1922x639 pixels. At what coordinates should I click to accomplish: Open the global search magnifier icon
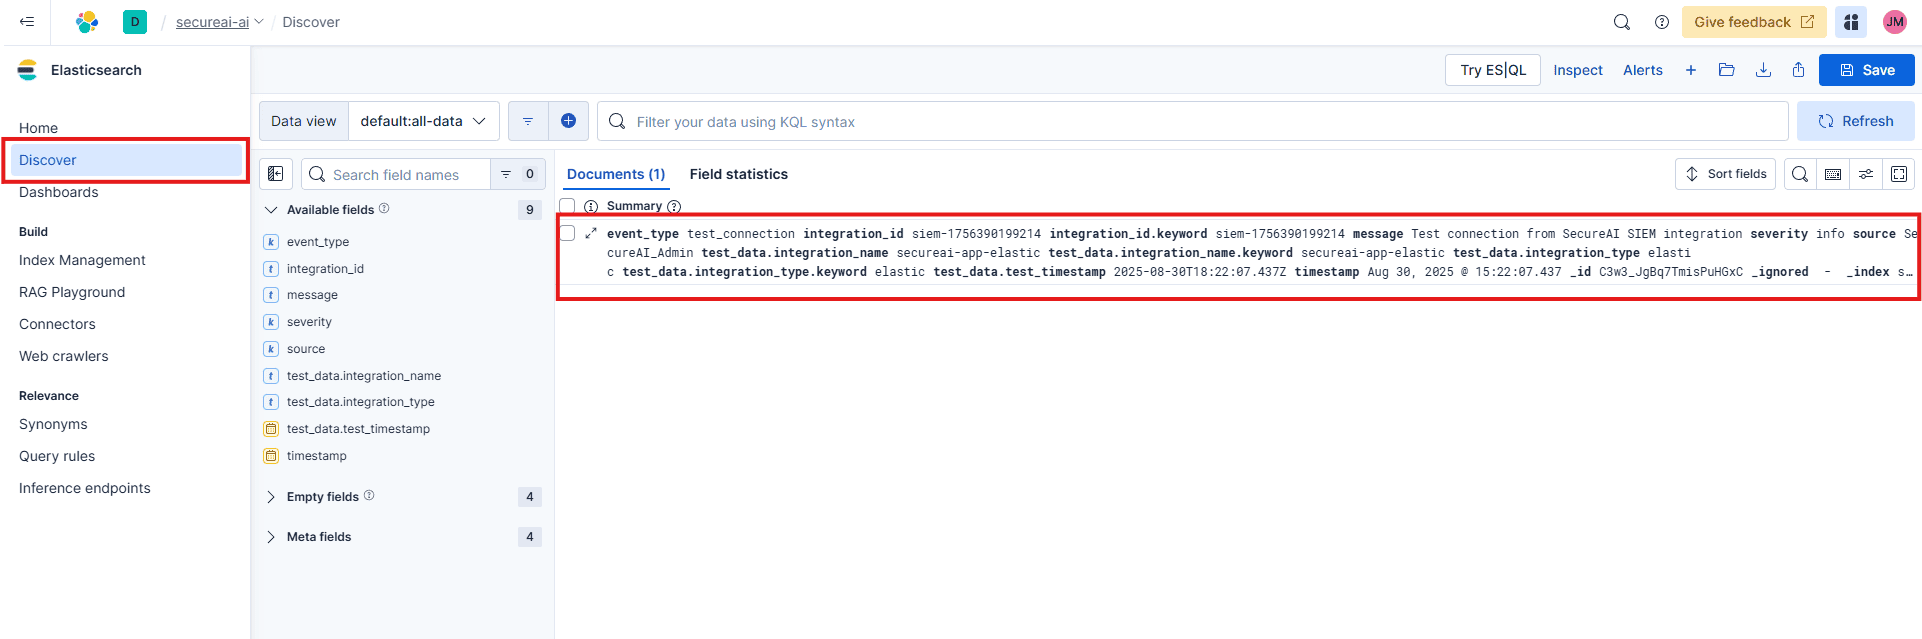click(x=1622, y=22)
